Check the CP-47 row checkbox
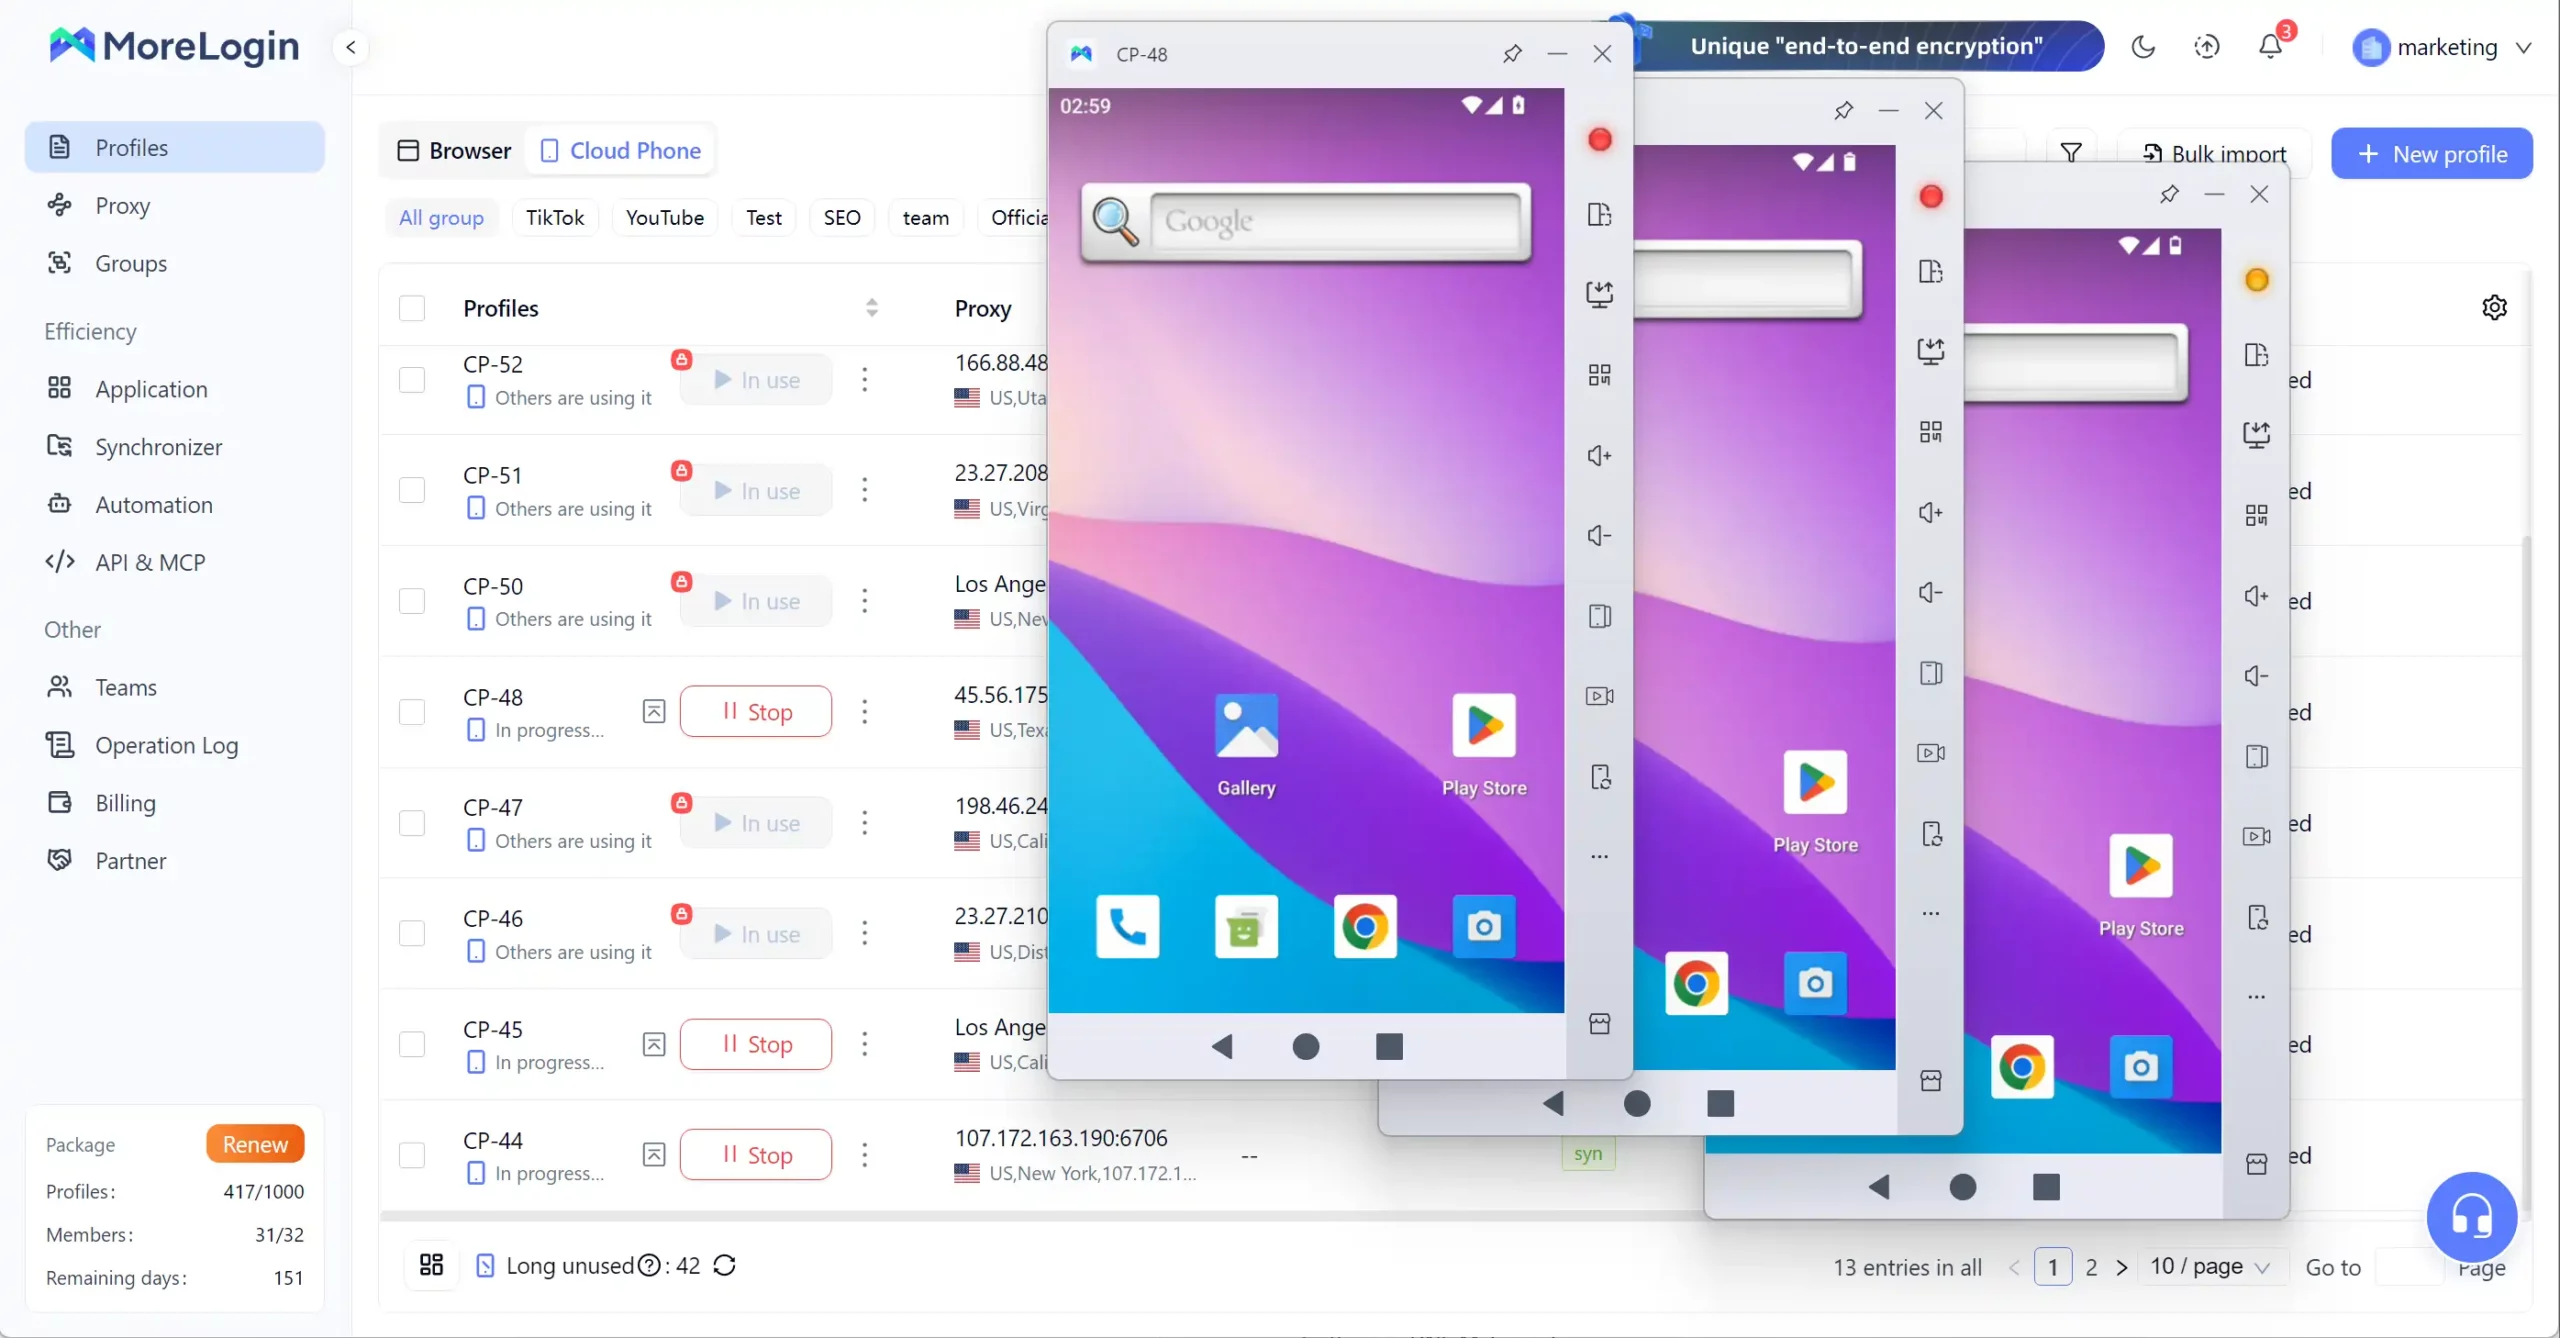The image size is (2560, 1338). pyautogui.click(x=412, y=823)
